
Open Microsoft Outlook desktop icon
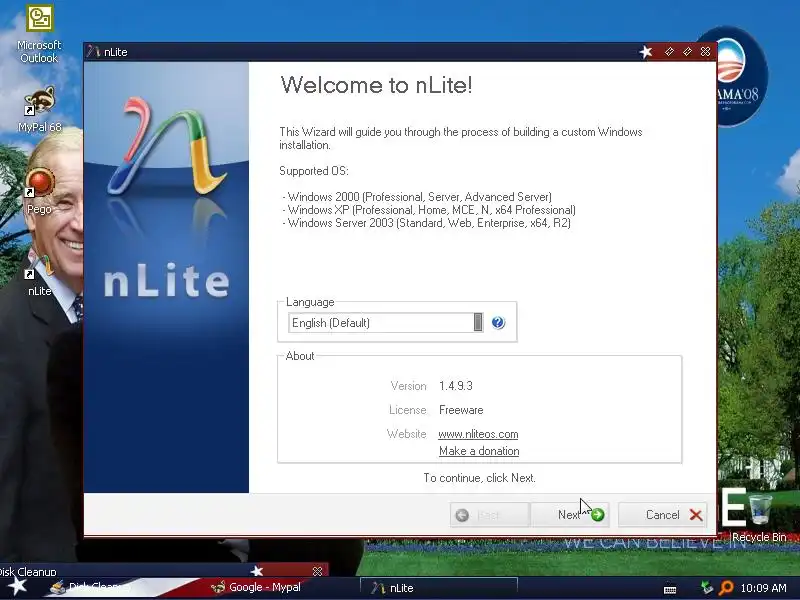(39, 34)
